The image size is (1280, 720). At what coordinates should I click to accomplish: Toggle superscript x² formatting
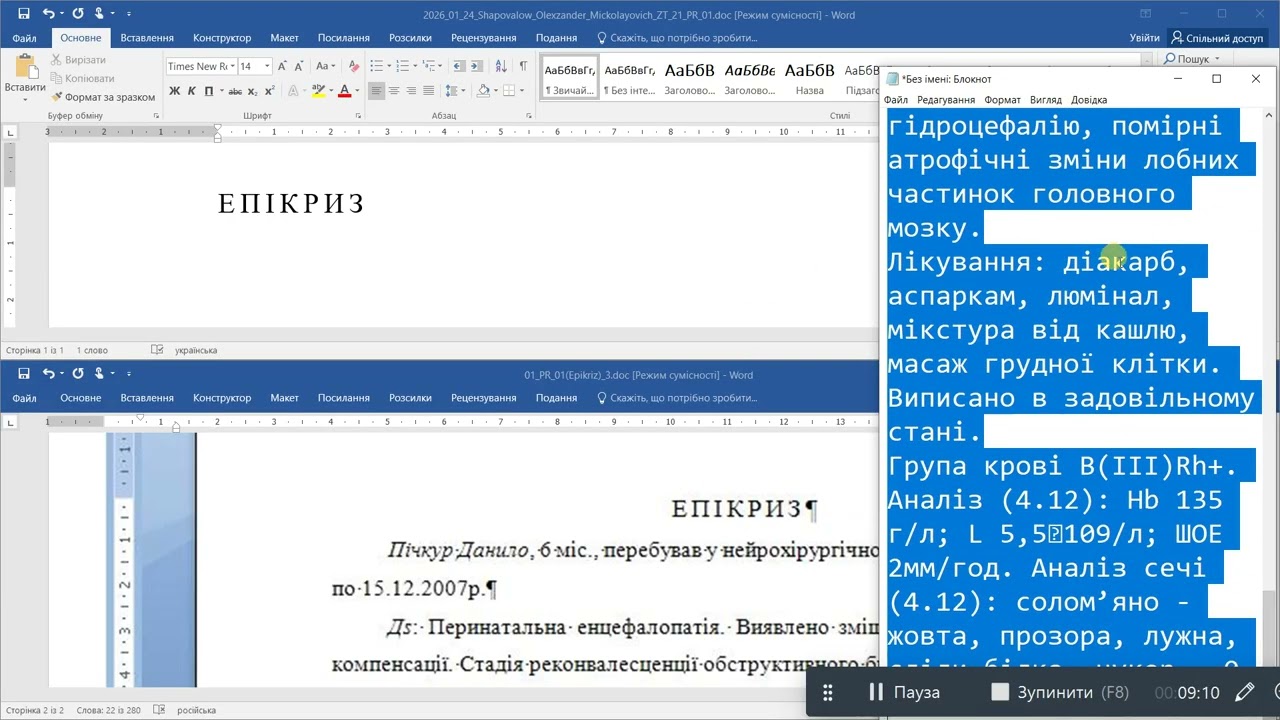pyautogui.click(x=269, y=90)
